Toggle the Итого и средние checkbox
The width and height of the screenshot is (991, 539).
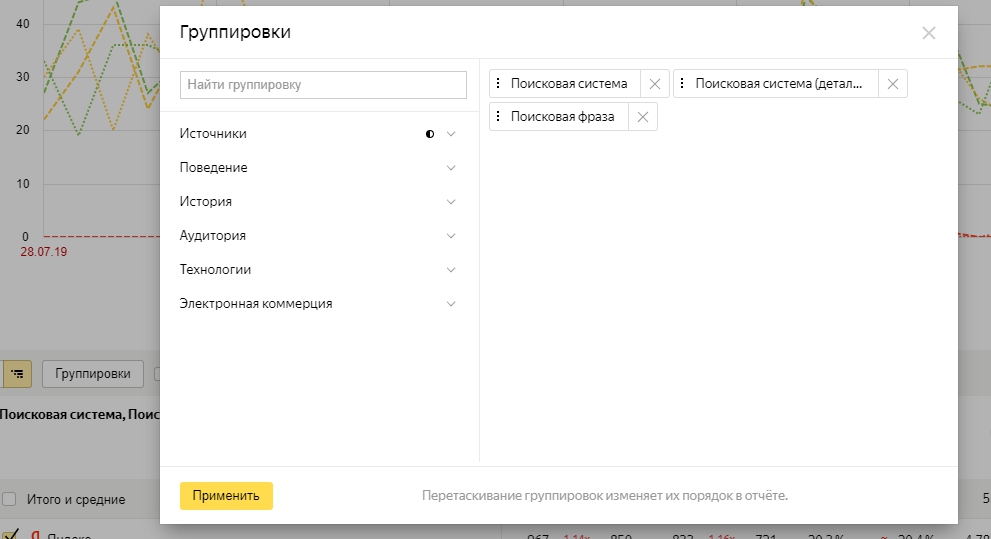coord(9,499)
